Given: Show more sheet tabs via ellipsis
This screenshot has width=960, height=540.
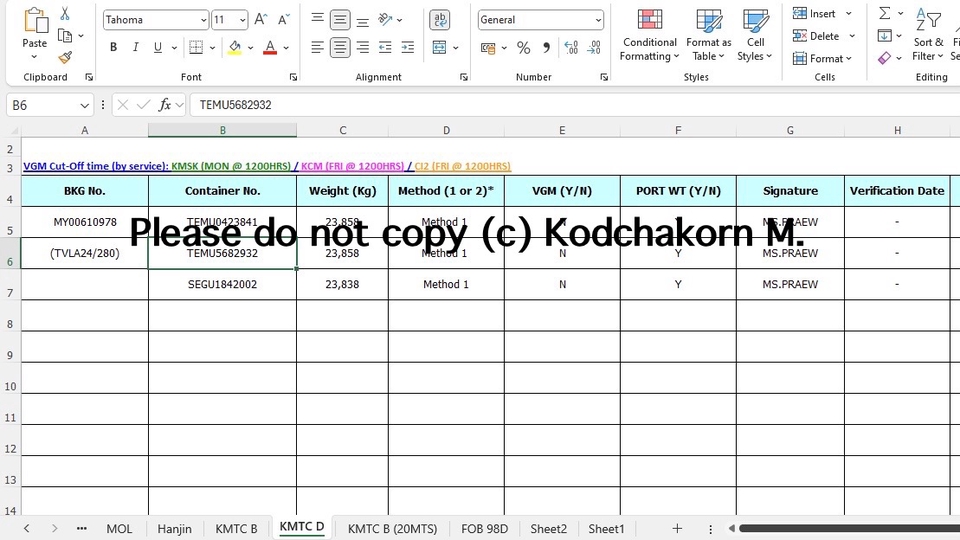Looking at the screenshot, I should pos(81,528).
